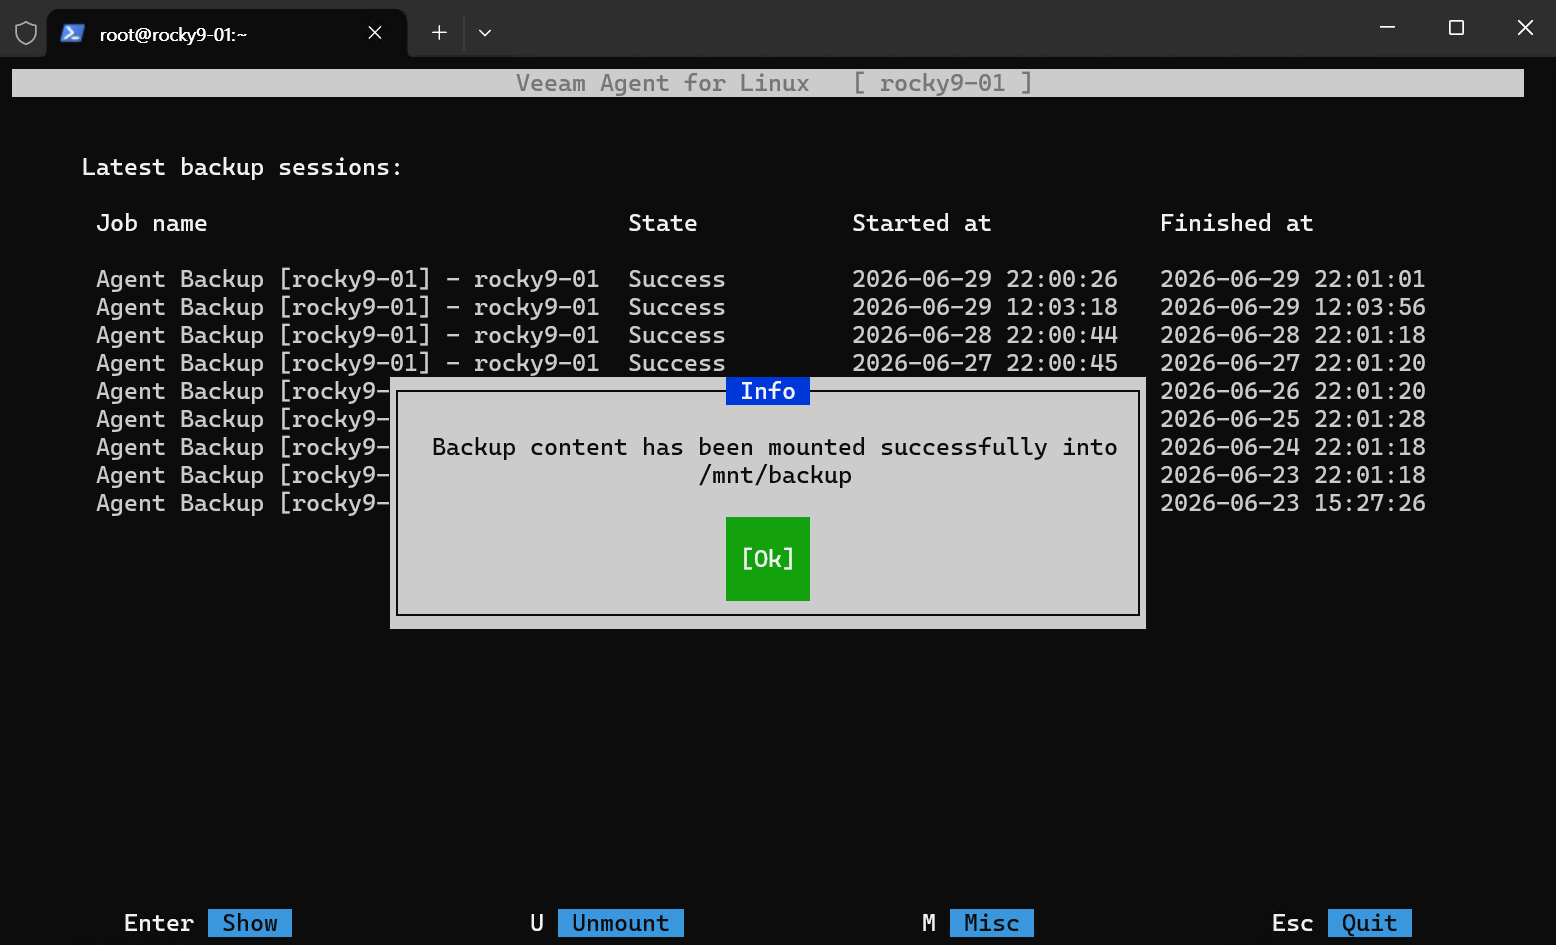This screenshot has height=945, width=1556.
Task: Select the root@rocky9-01 terminal tab
Action: pyautogui.click(x=227, y=33)
